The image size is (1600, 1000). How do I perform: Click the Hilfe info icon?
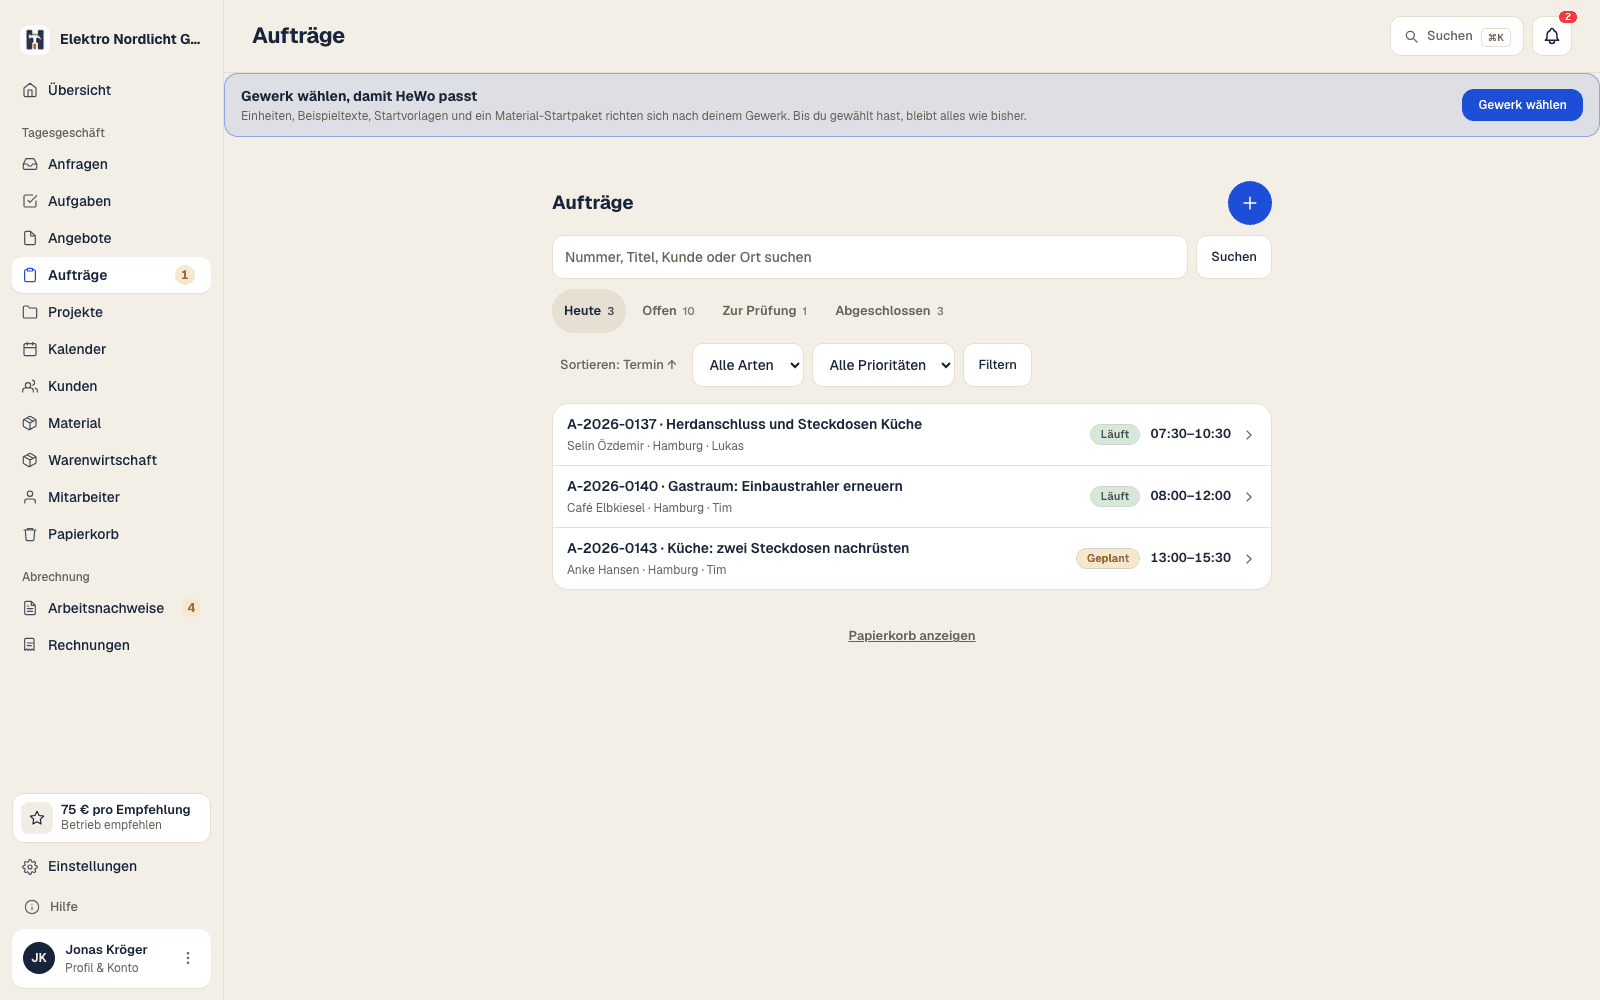click(32, 907)
